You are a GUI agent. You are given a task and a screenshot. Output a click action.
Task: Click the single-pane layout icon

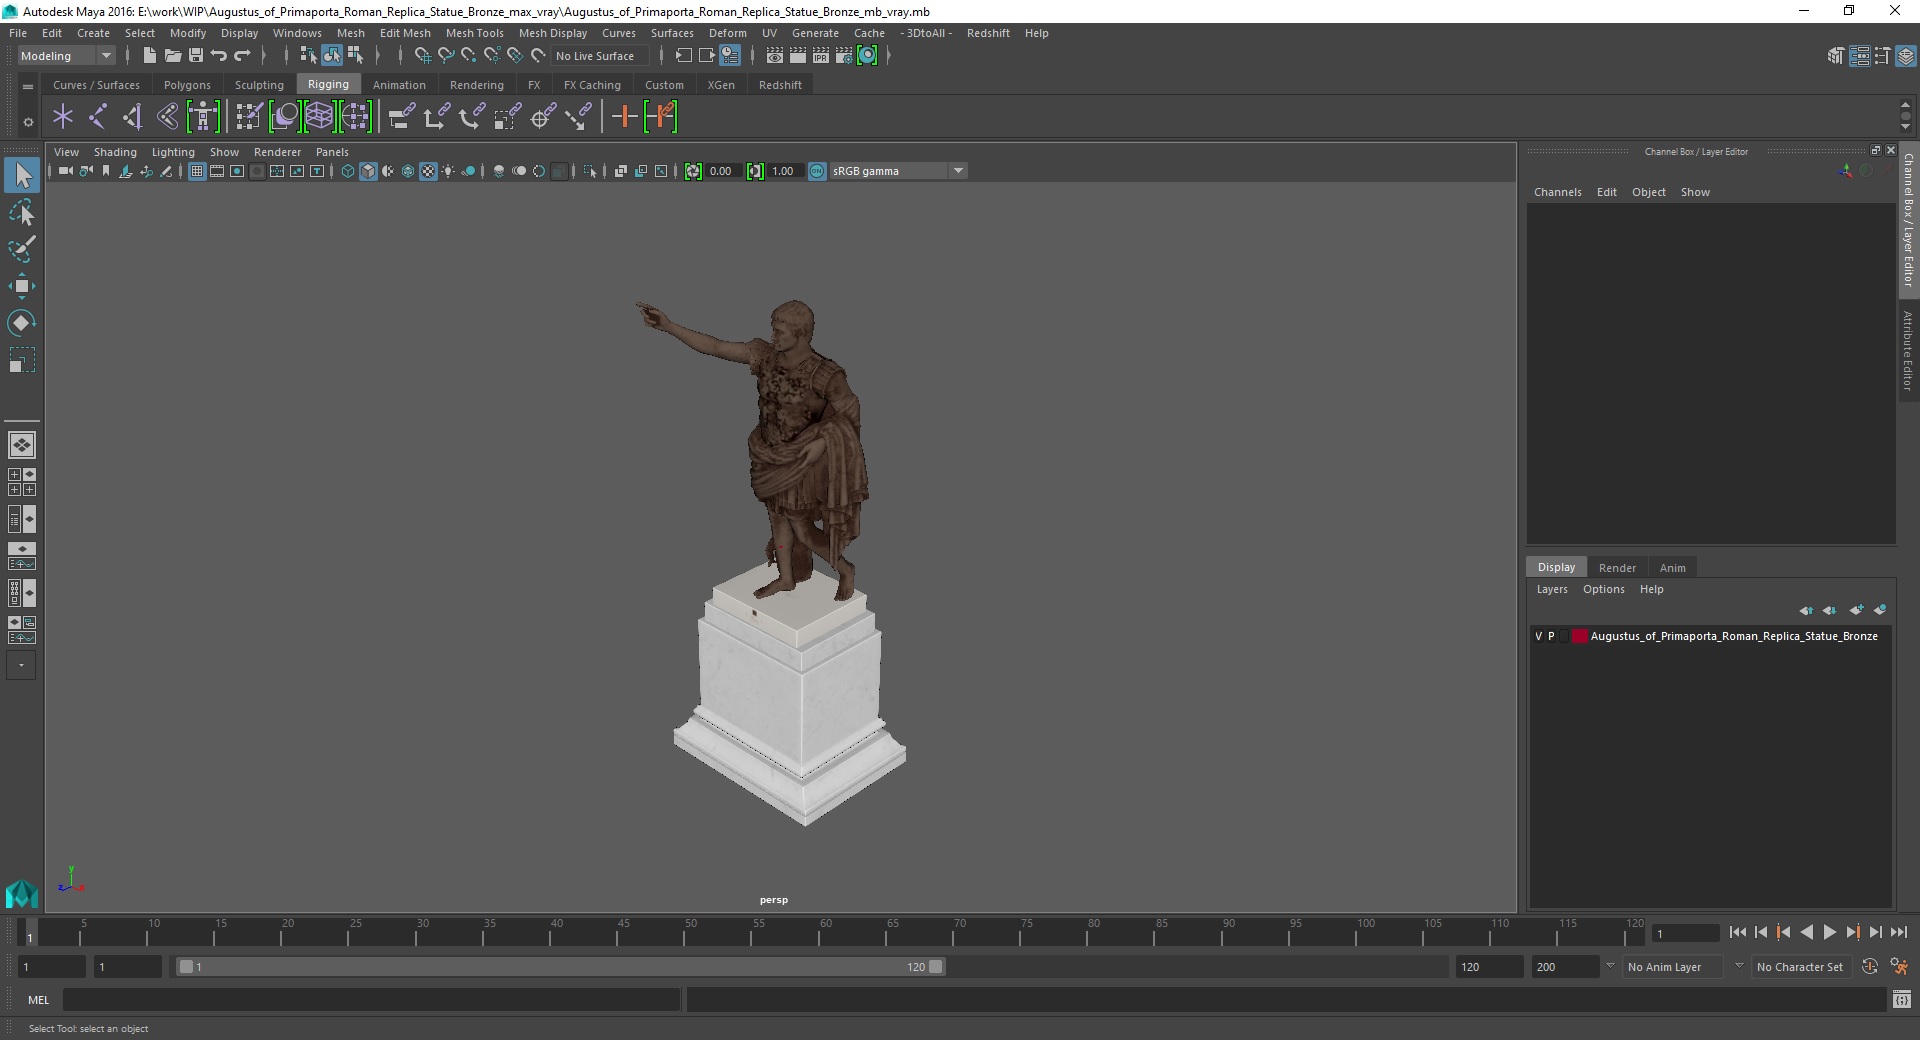(22, 444)
